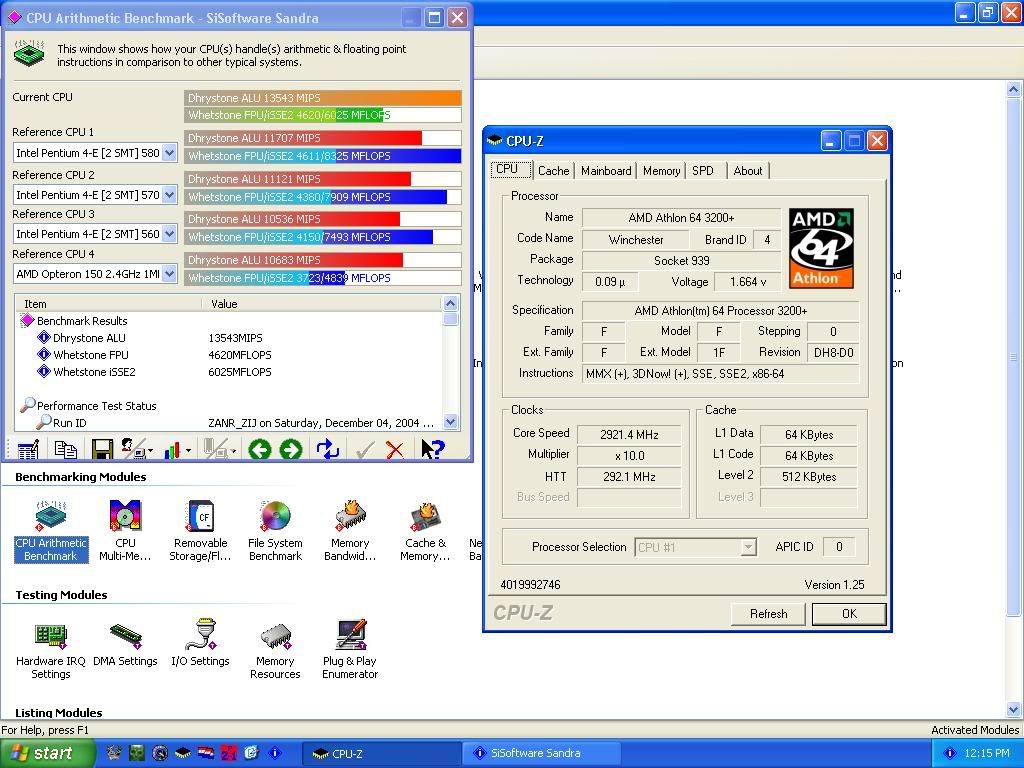
Task: Click the Windows Start button
Action: [x=47, y=753]
